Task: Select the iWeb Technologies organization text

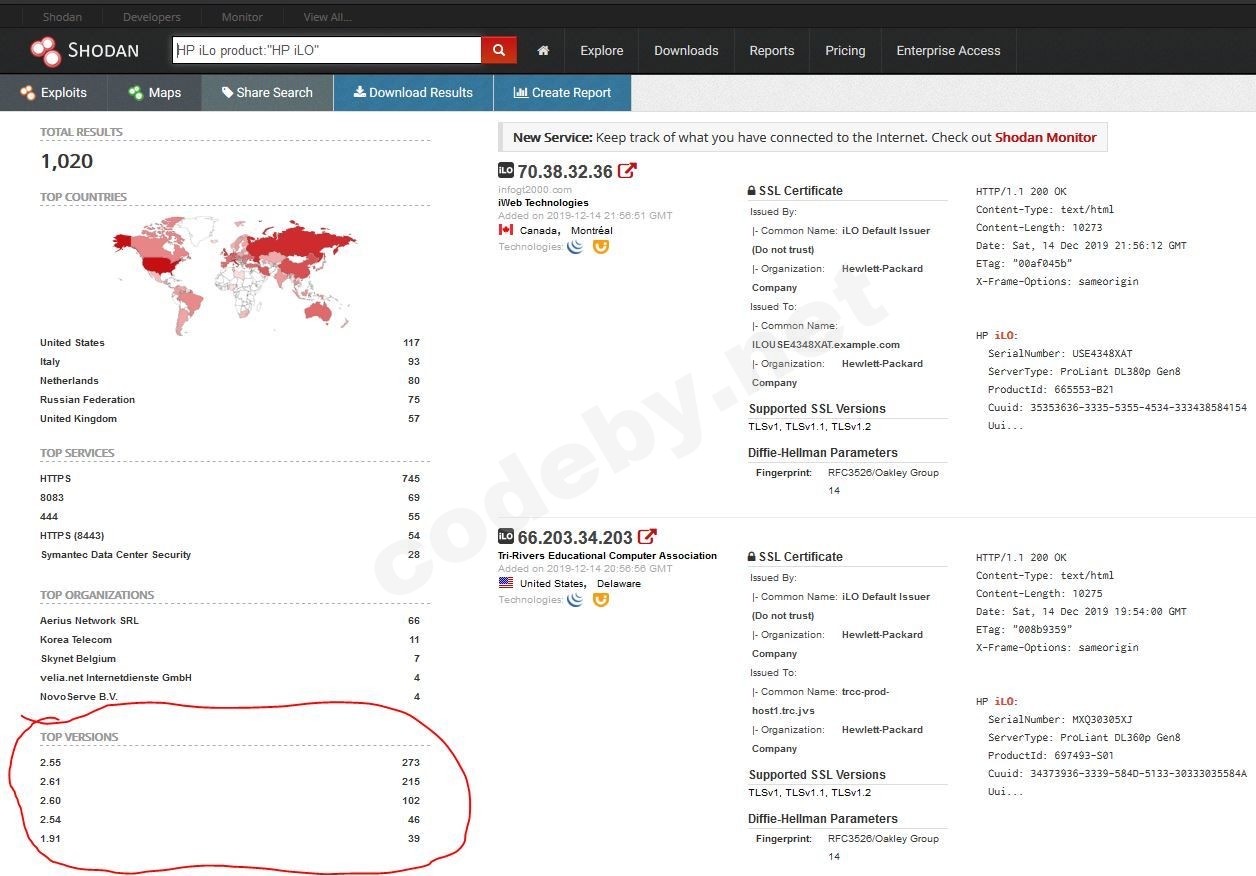Action: 544,203
